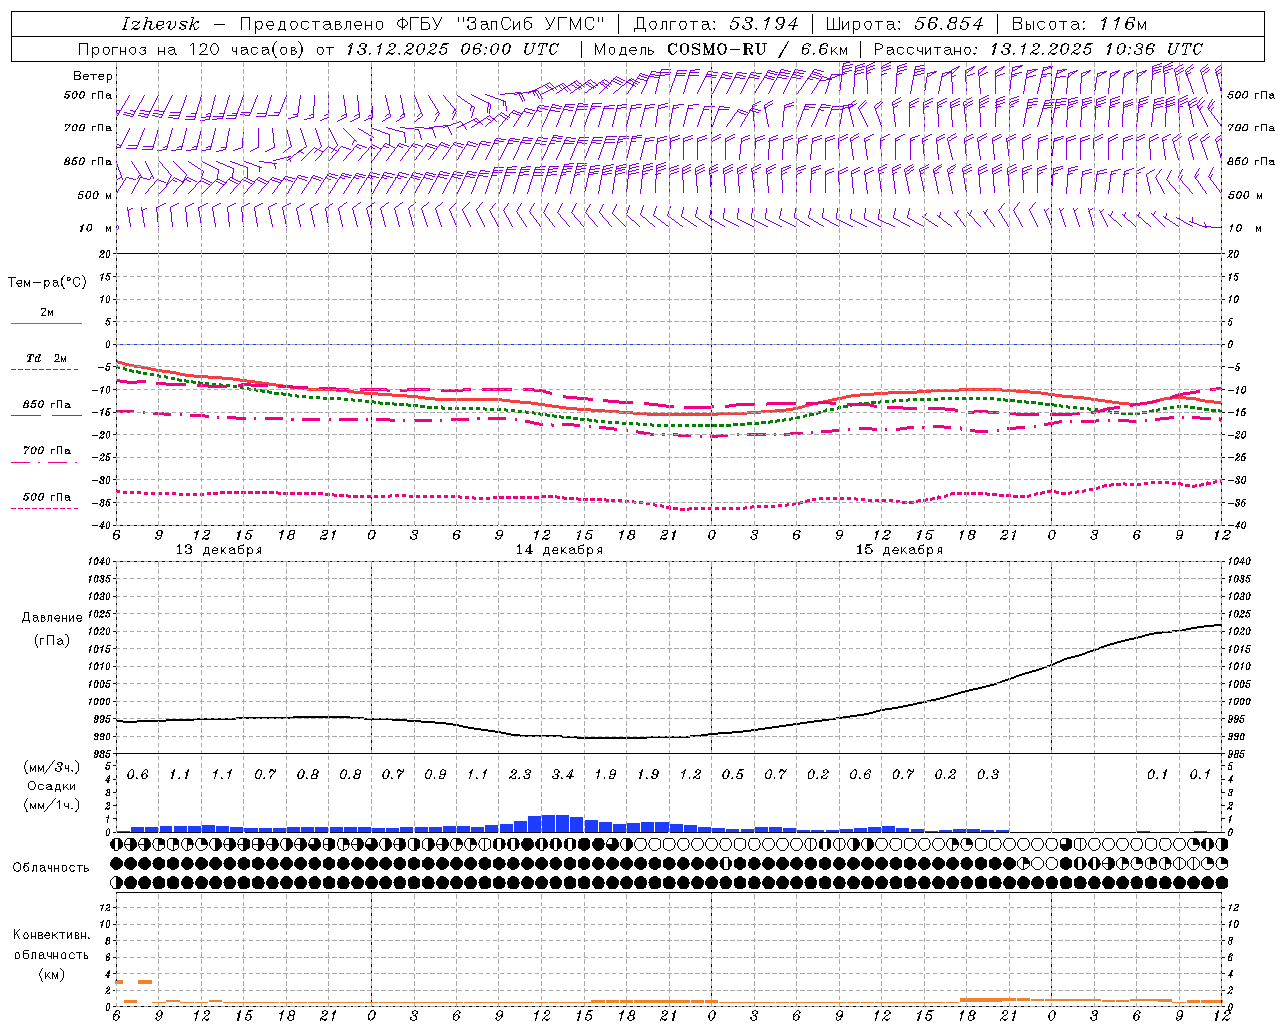Select '500 гПа' in the temperature legend
The image size is (1280, 1024).
[47, 496]
